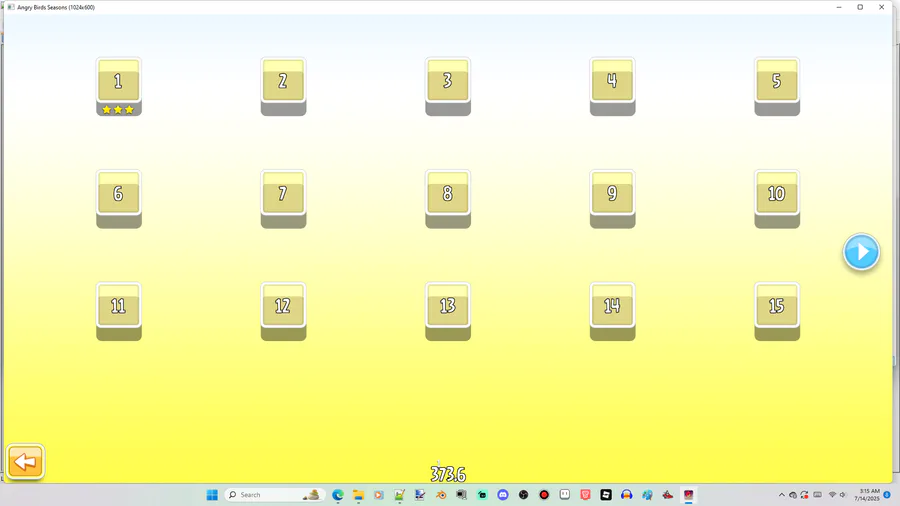Open the notification bell icon
Screen dimensions: 900x506
(887, 495)
